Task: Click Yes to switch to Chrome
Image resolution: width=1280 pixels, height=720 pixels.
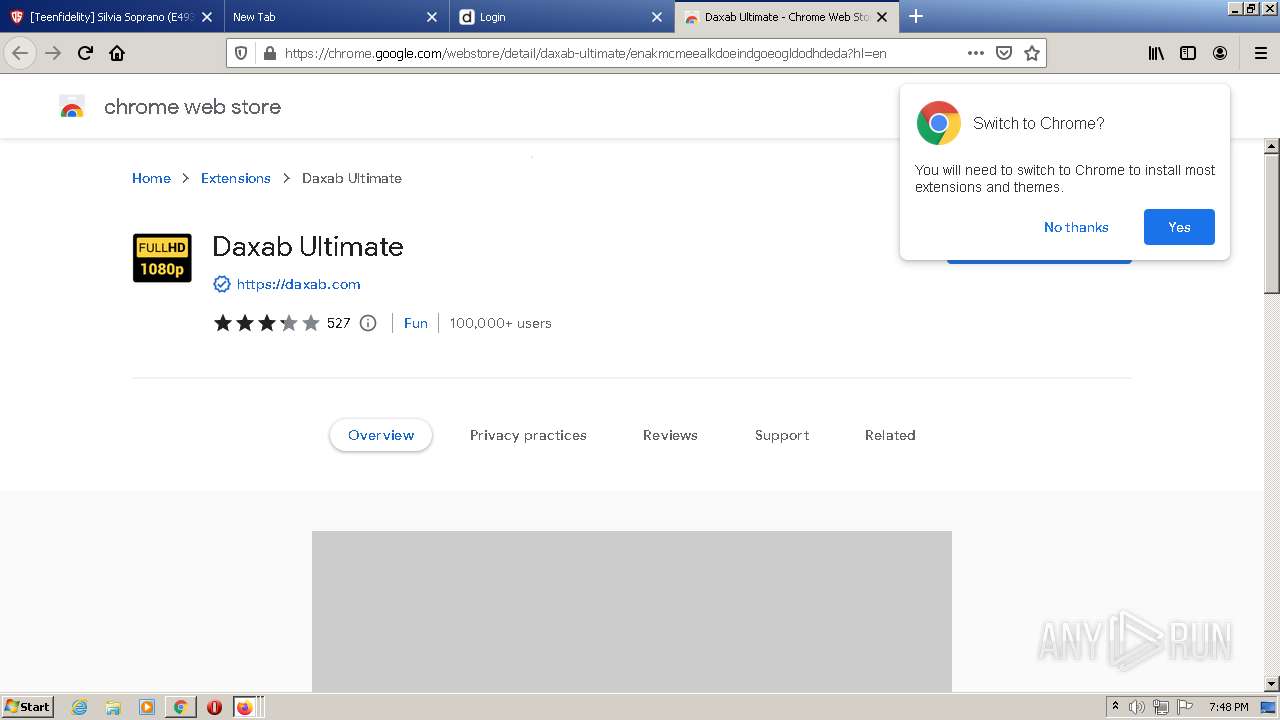Action: tap(1179, 227)
